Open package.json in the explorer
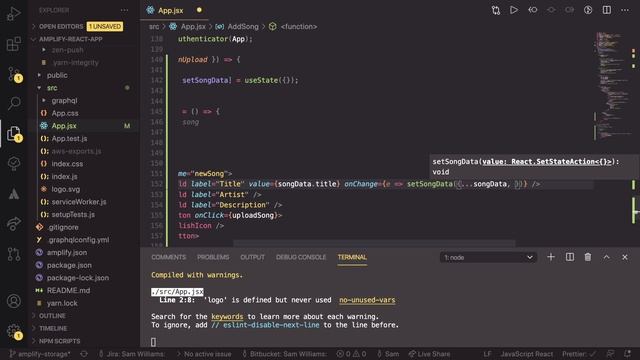 [69, 265]
